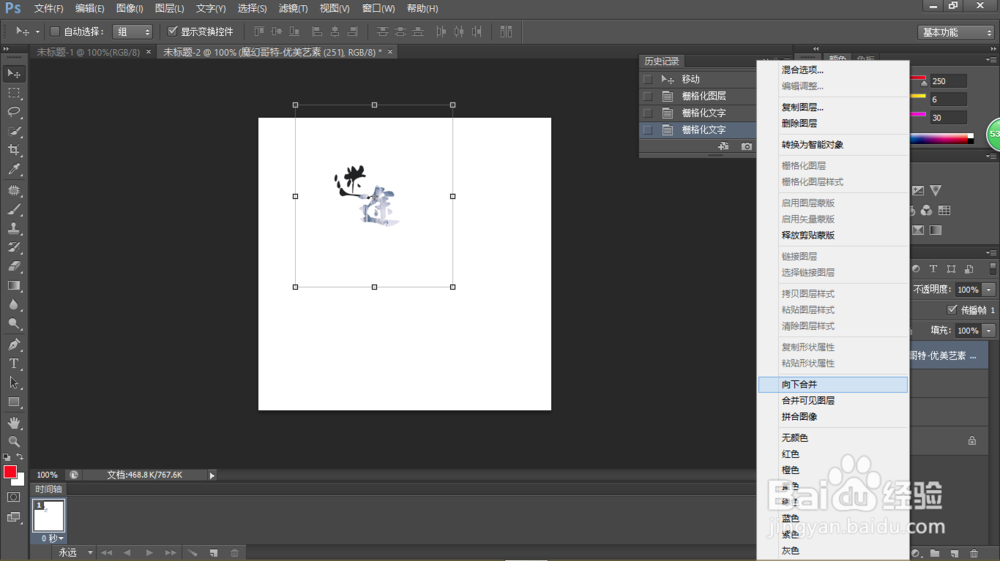
Task: Toggle history brush source for 移动 state
Action: (648, 80)
